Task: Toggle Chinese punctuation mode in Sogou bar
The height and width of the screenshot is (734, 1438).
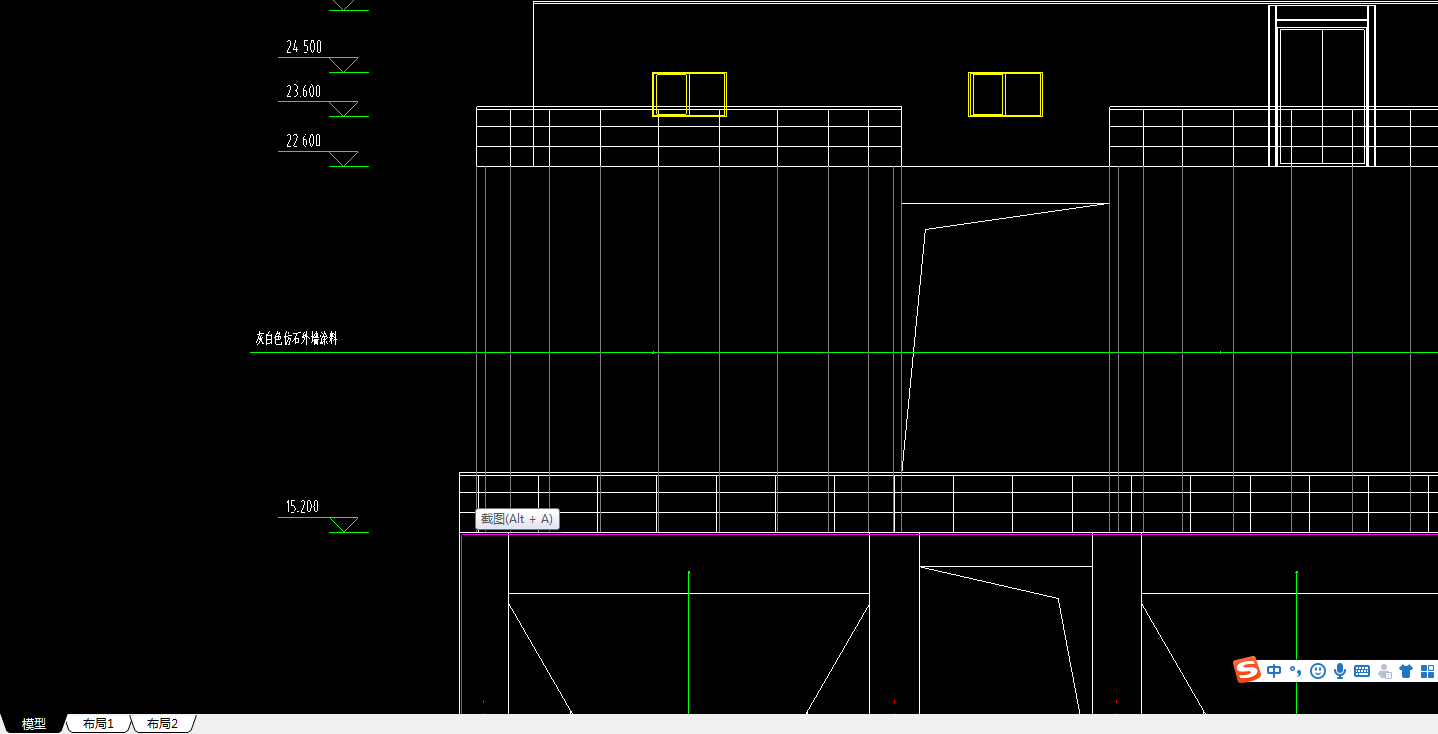Action: pyautogui.click(x=1295, y=671)
